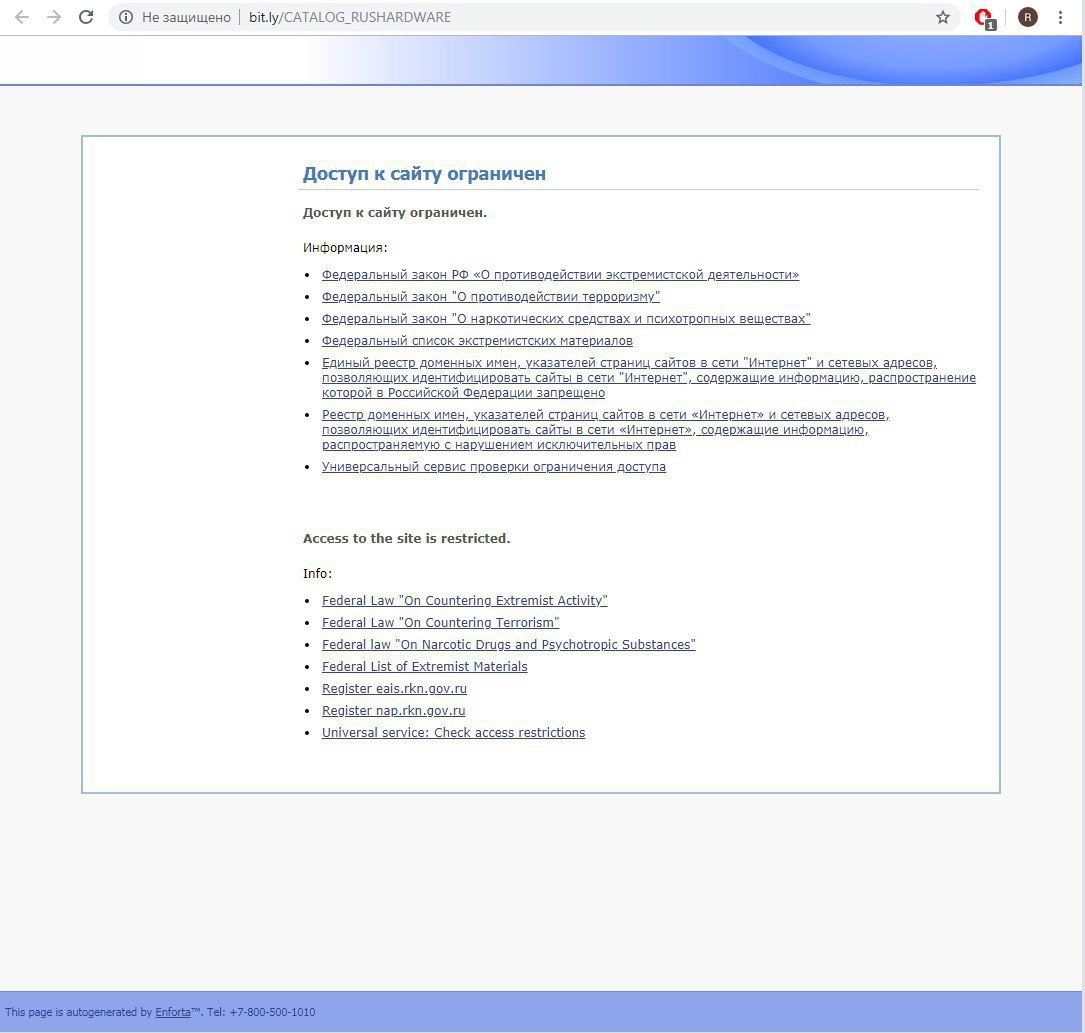Open the Chrome three-dot menu
This screenshot has width=1085, height=1033.
coord(1060,17)
